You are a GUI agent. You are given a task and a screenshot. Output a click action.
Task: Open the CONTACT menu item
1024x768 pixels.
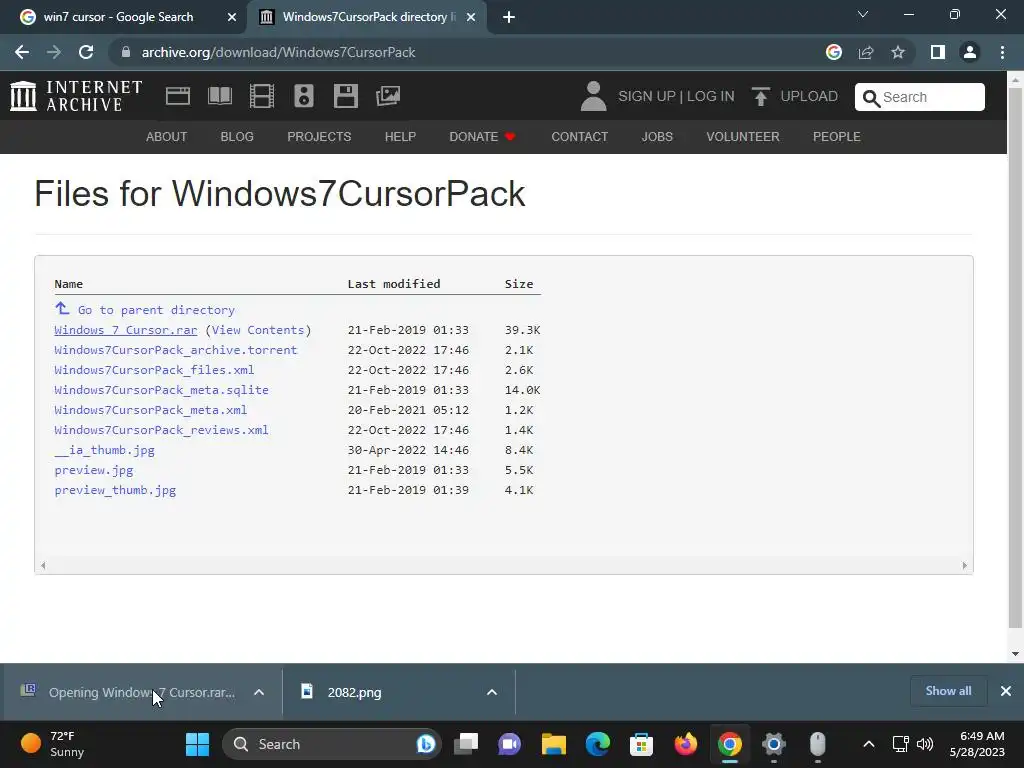pos(579,136)
